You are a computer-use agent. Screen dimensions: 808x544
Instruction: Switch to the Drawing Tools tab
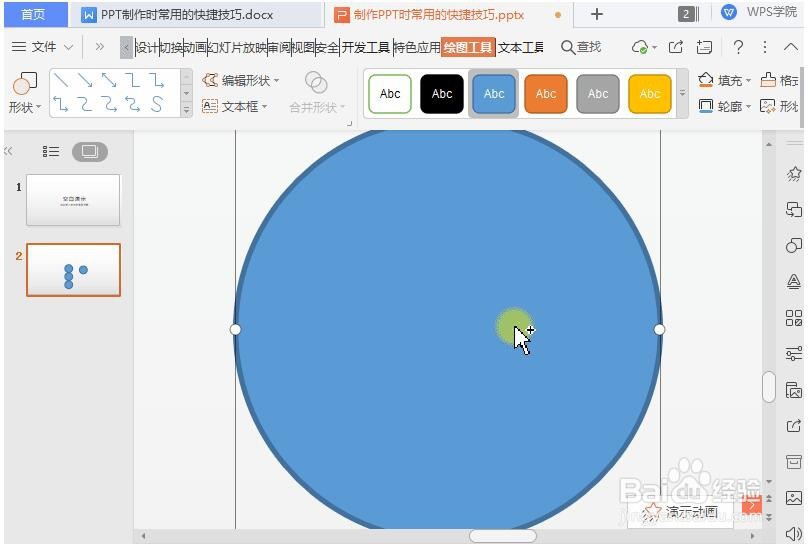[x=468, y=47]
